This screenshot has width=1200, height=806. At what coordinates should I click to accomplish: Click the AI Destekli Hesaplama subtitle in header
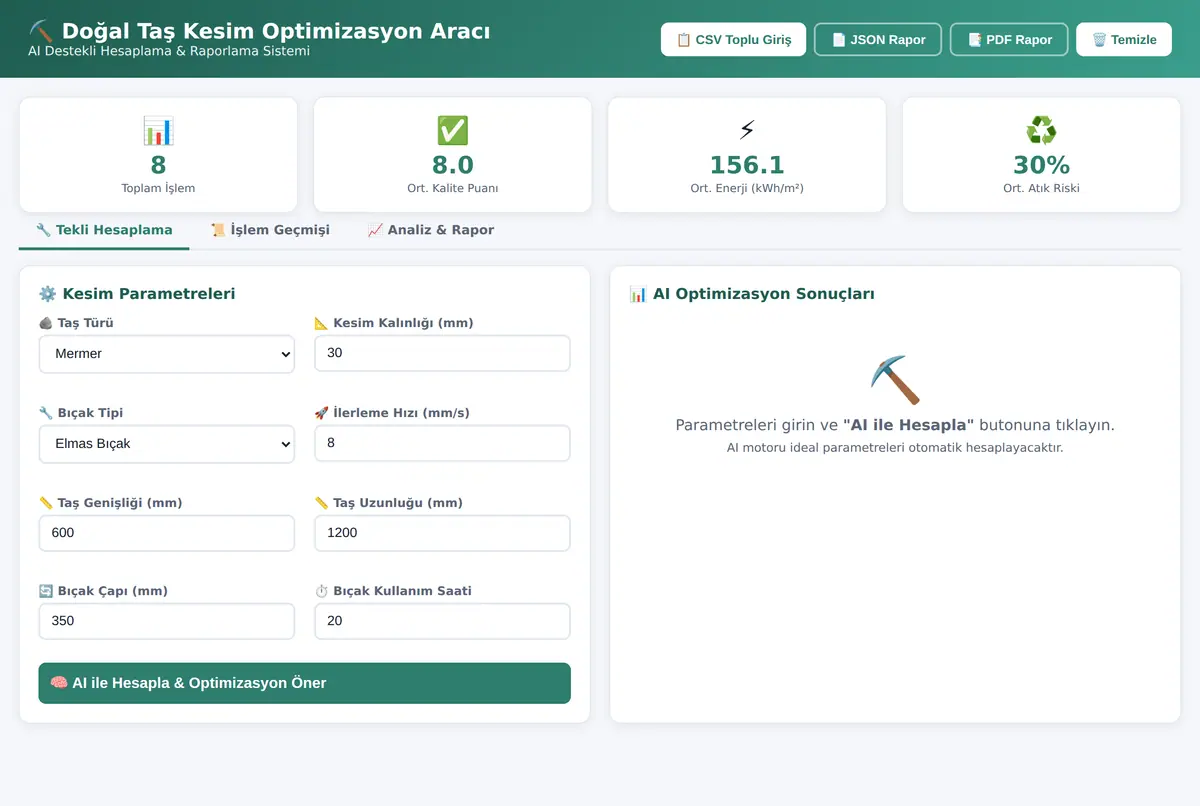coord(169,51)
